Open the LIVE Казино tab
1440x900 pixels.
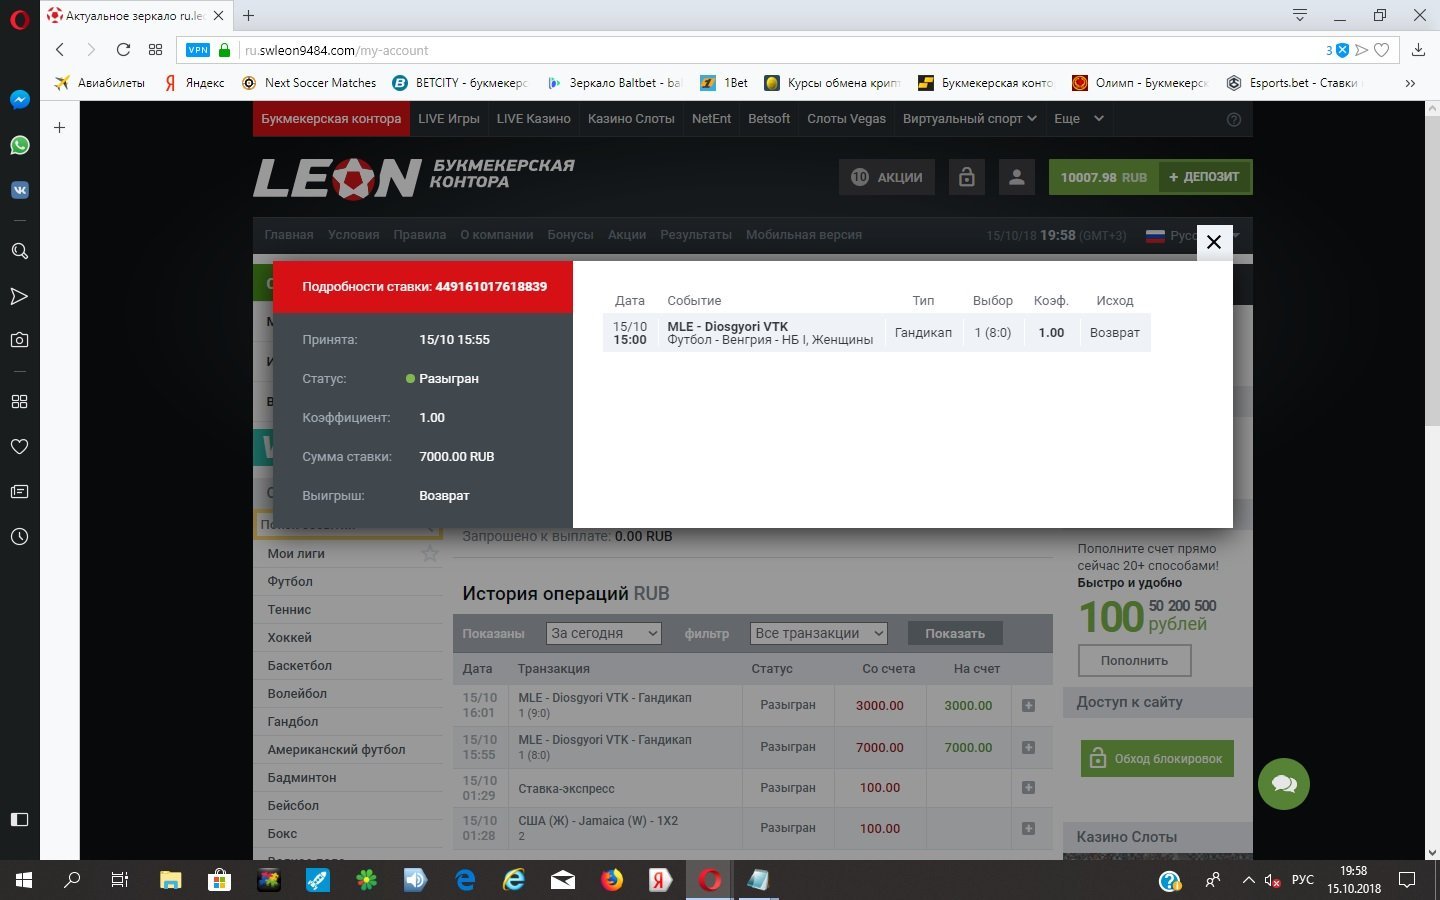(533, 118)
